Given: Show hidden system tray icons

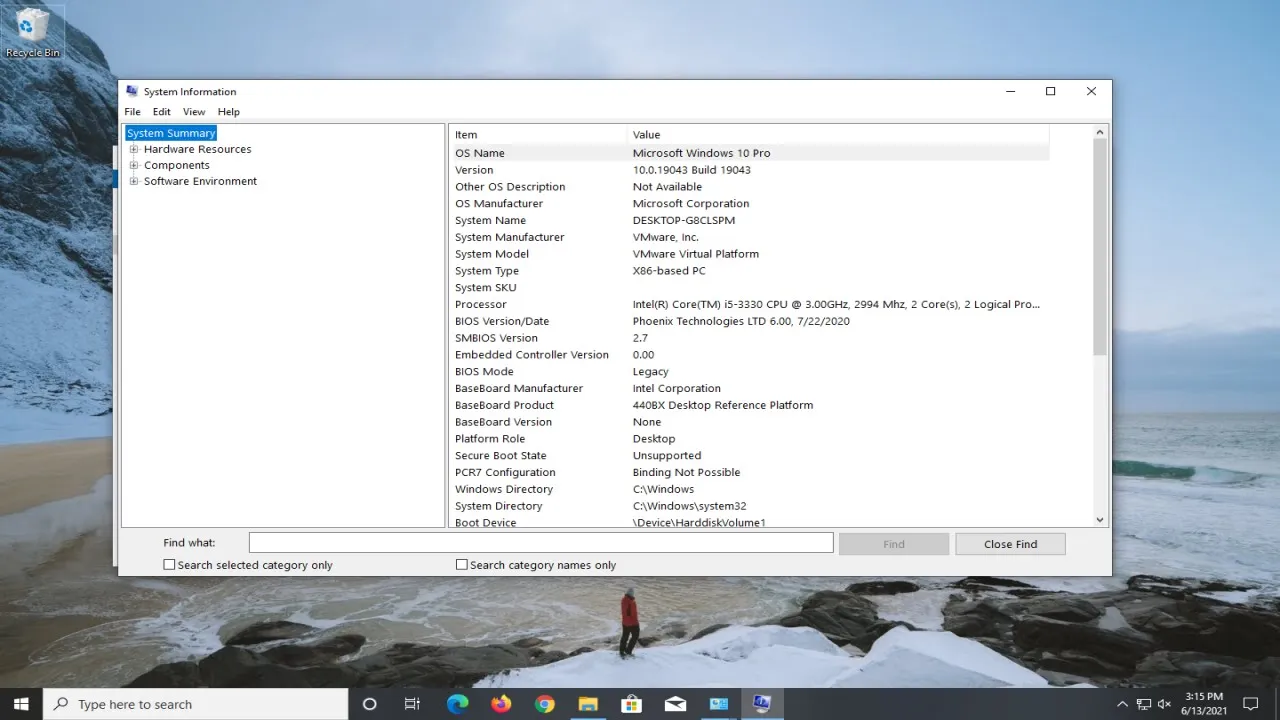Looking at the screenshot, I should click(1123, 704).
